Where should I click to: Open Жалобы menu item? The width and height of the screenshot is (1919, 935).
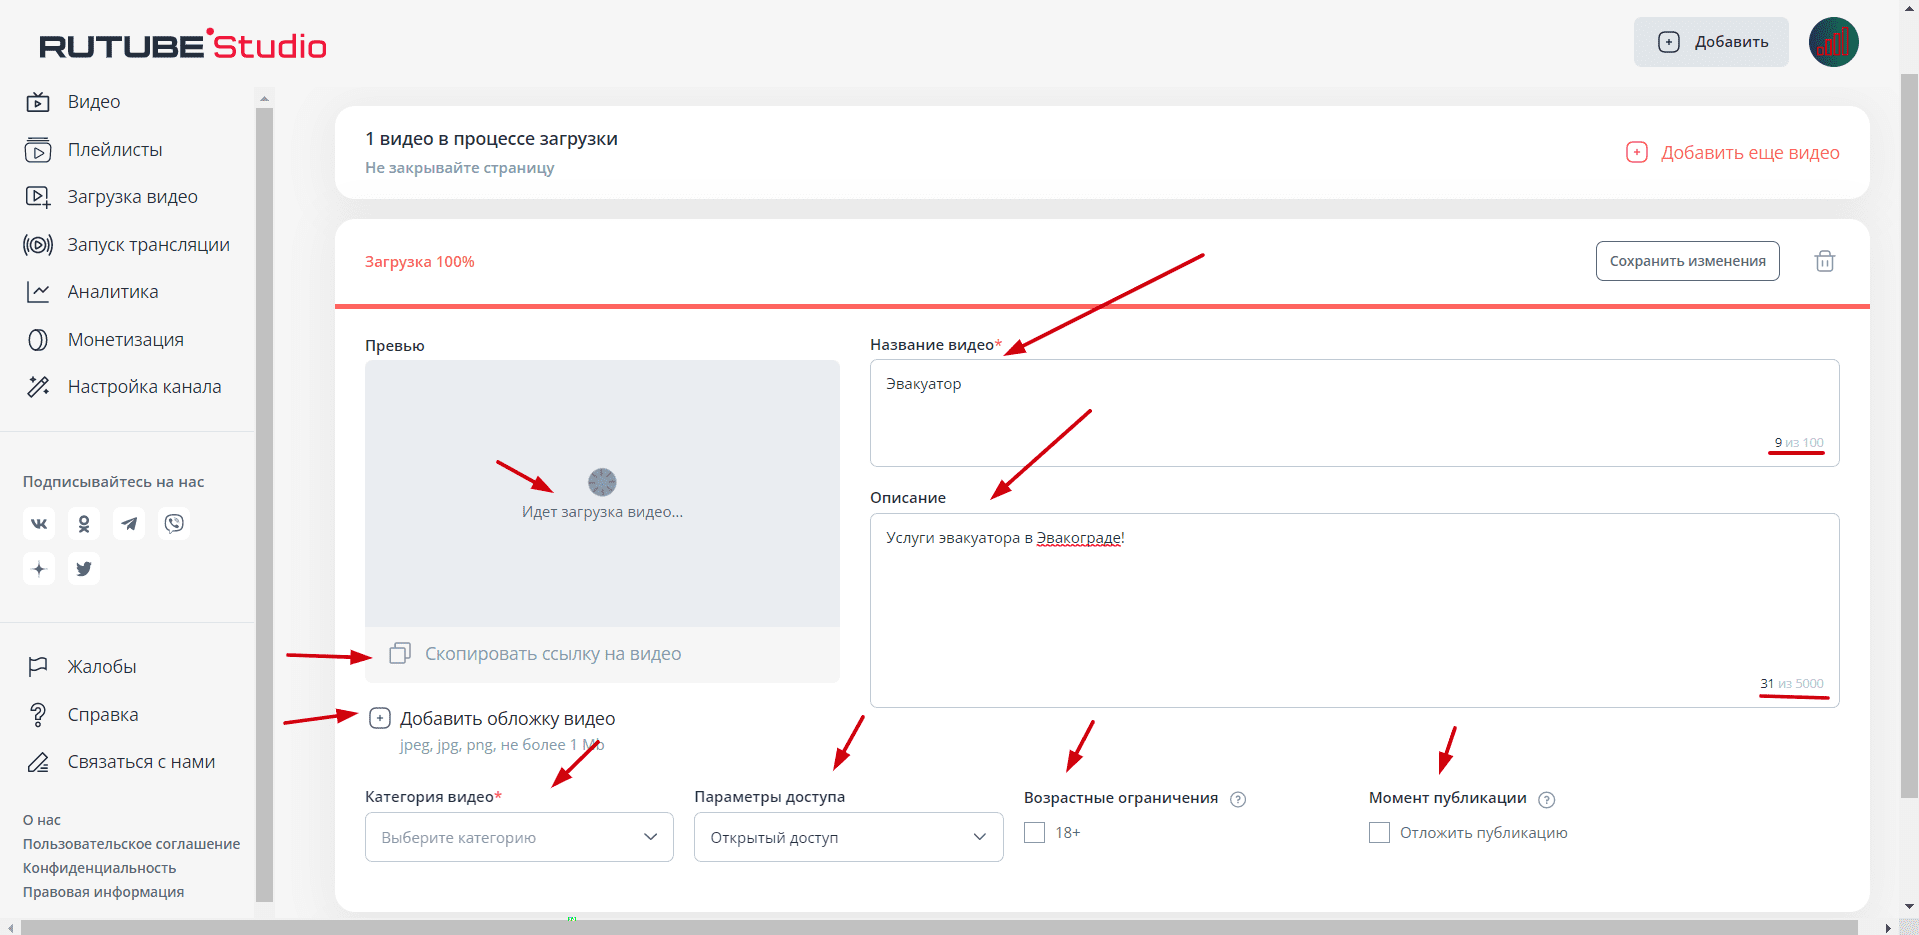[x=102, y=667]
